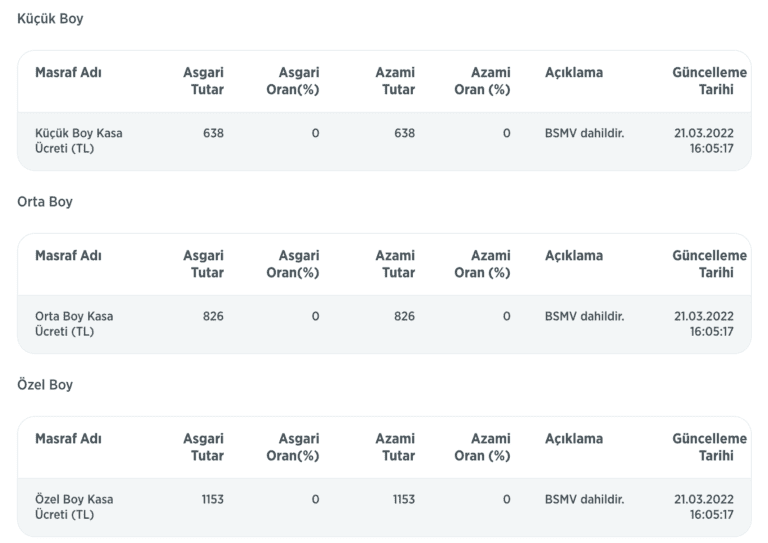The image size is (768, 543).
Task: Click the 638 value under Asgari Tutar
Action: [x=212, y=133]
